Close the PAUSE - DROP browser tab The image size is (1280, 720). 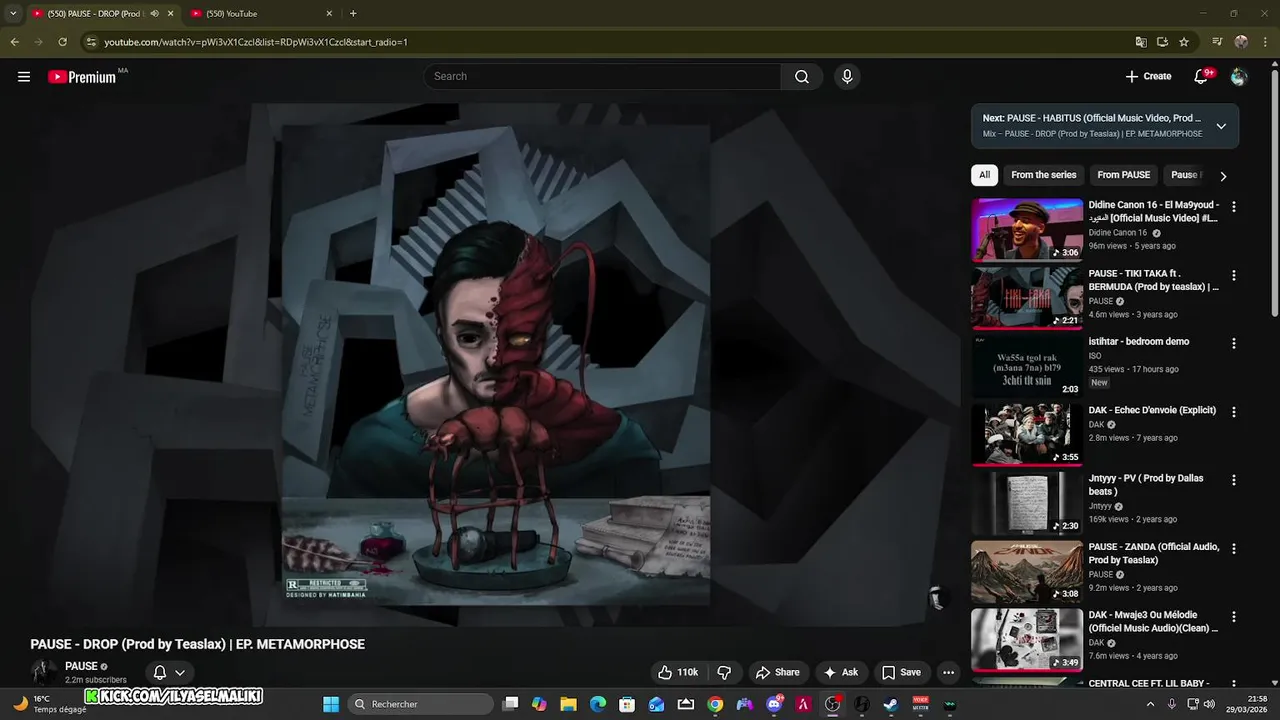click(170, 14)
